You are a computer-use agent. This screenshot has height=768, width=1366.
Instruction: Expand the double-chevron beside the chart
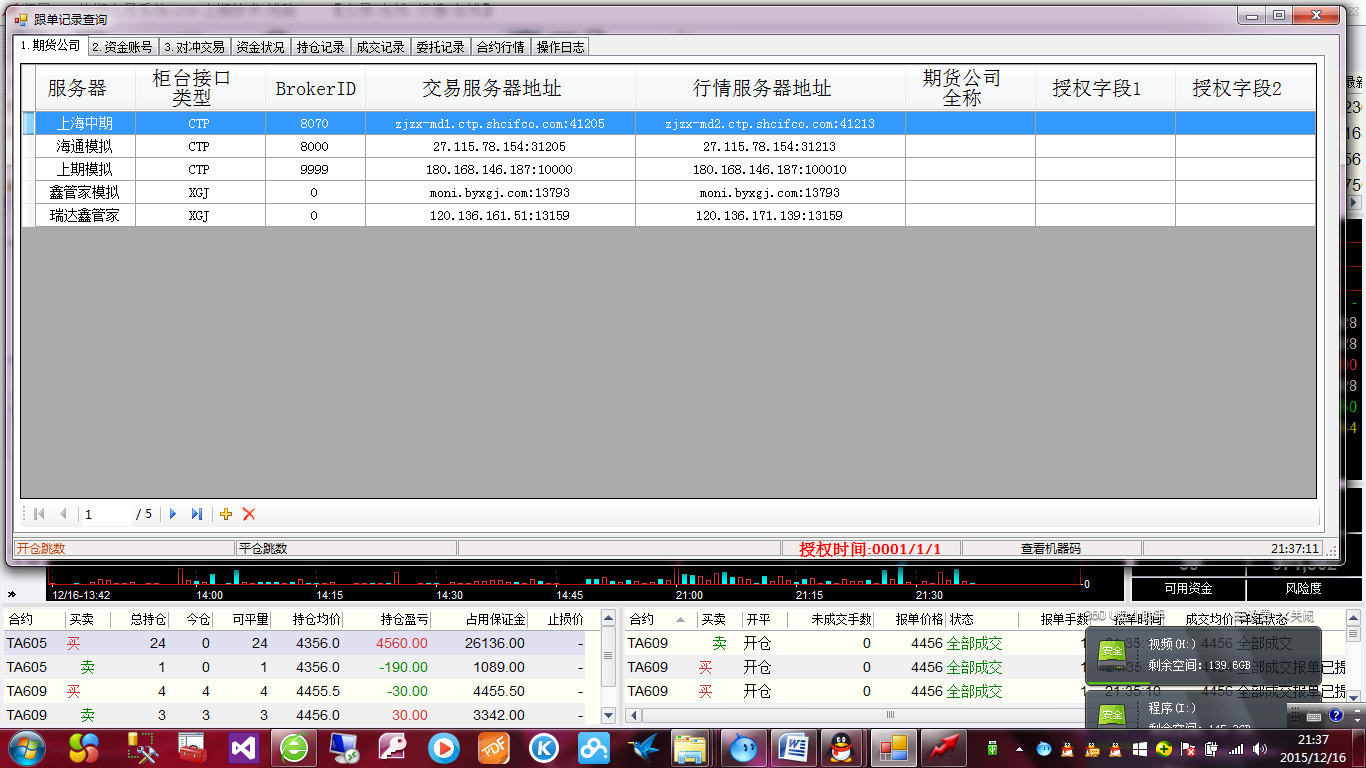(x=11, y=594)
